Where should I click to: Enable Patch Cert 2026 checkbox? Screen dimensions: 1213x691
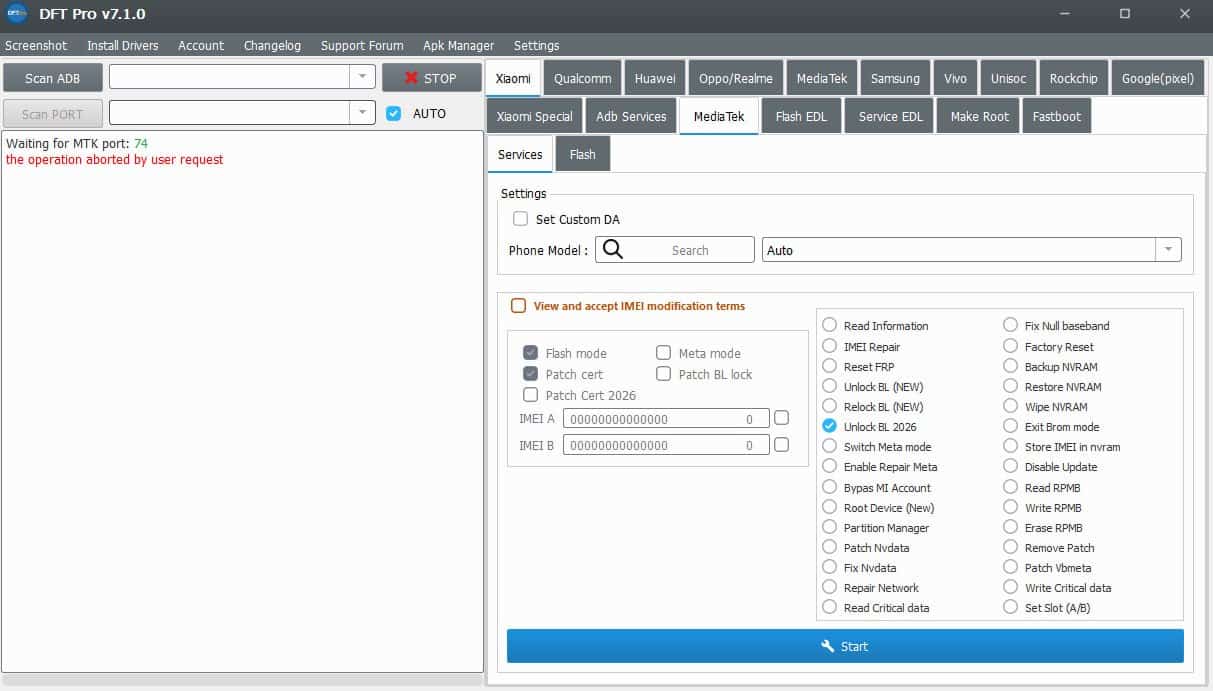point(530,395)
